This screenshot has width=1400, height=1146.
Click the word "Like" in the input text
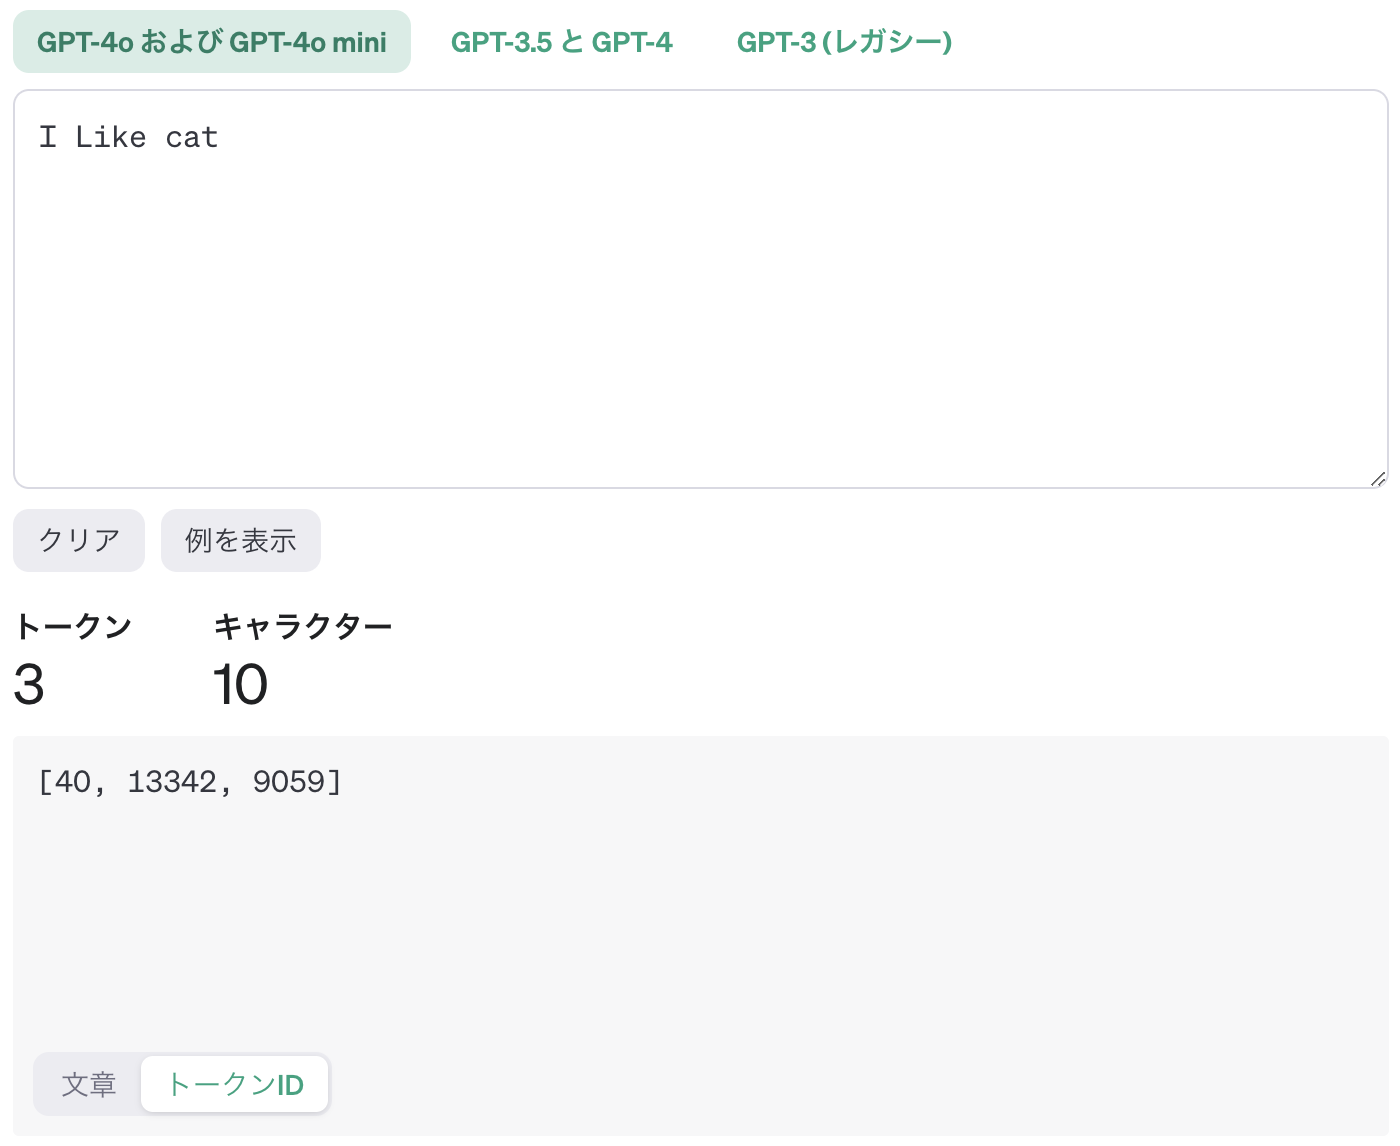click(x=111, y=137)
